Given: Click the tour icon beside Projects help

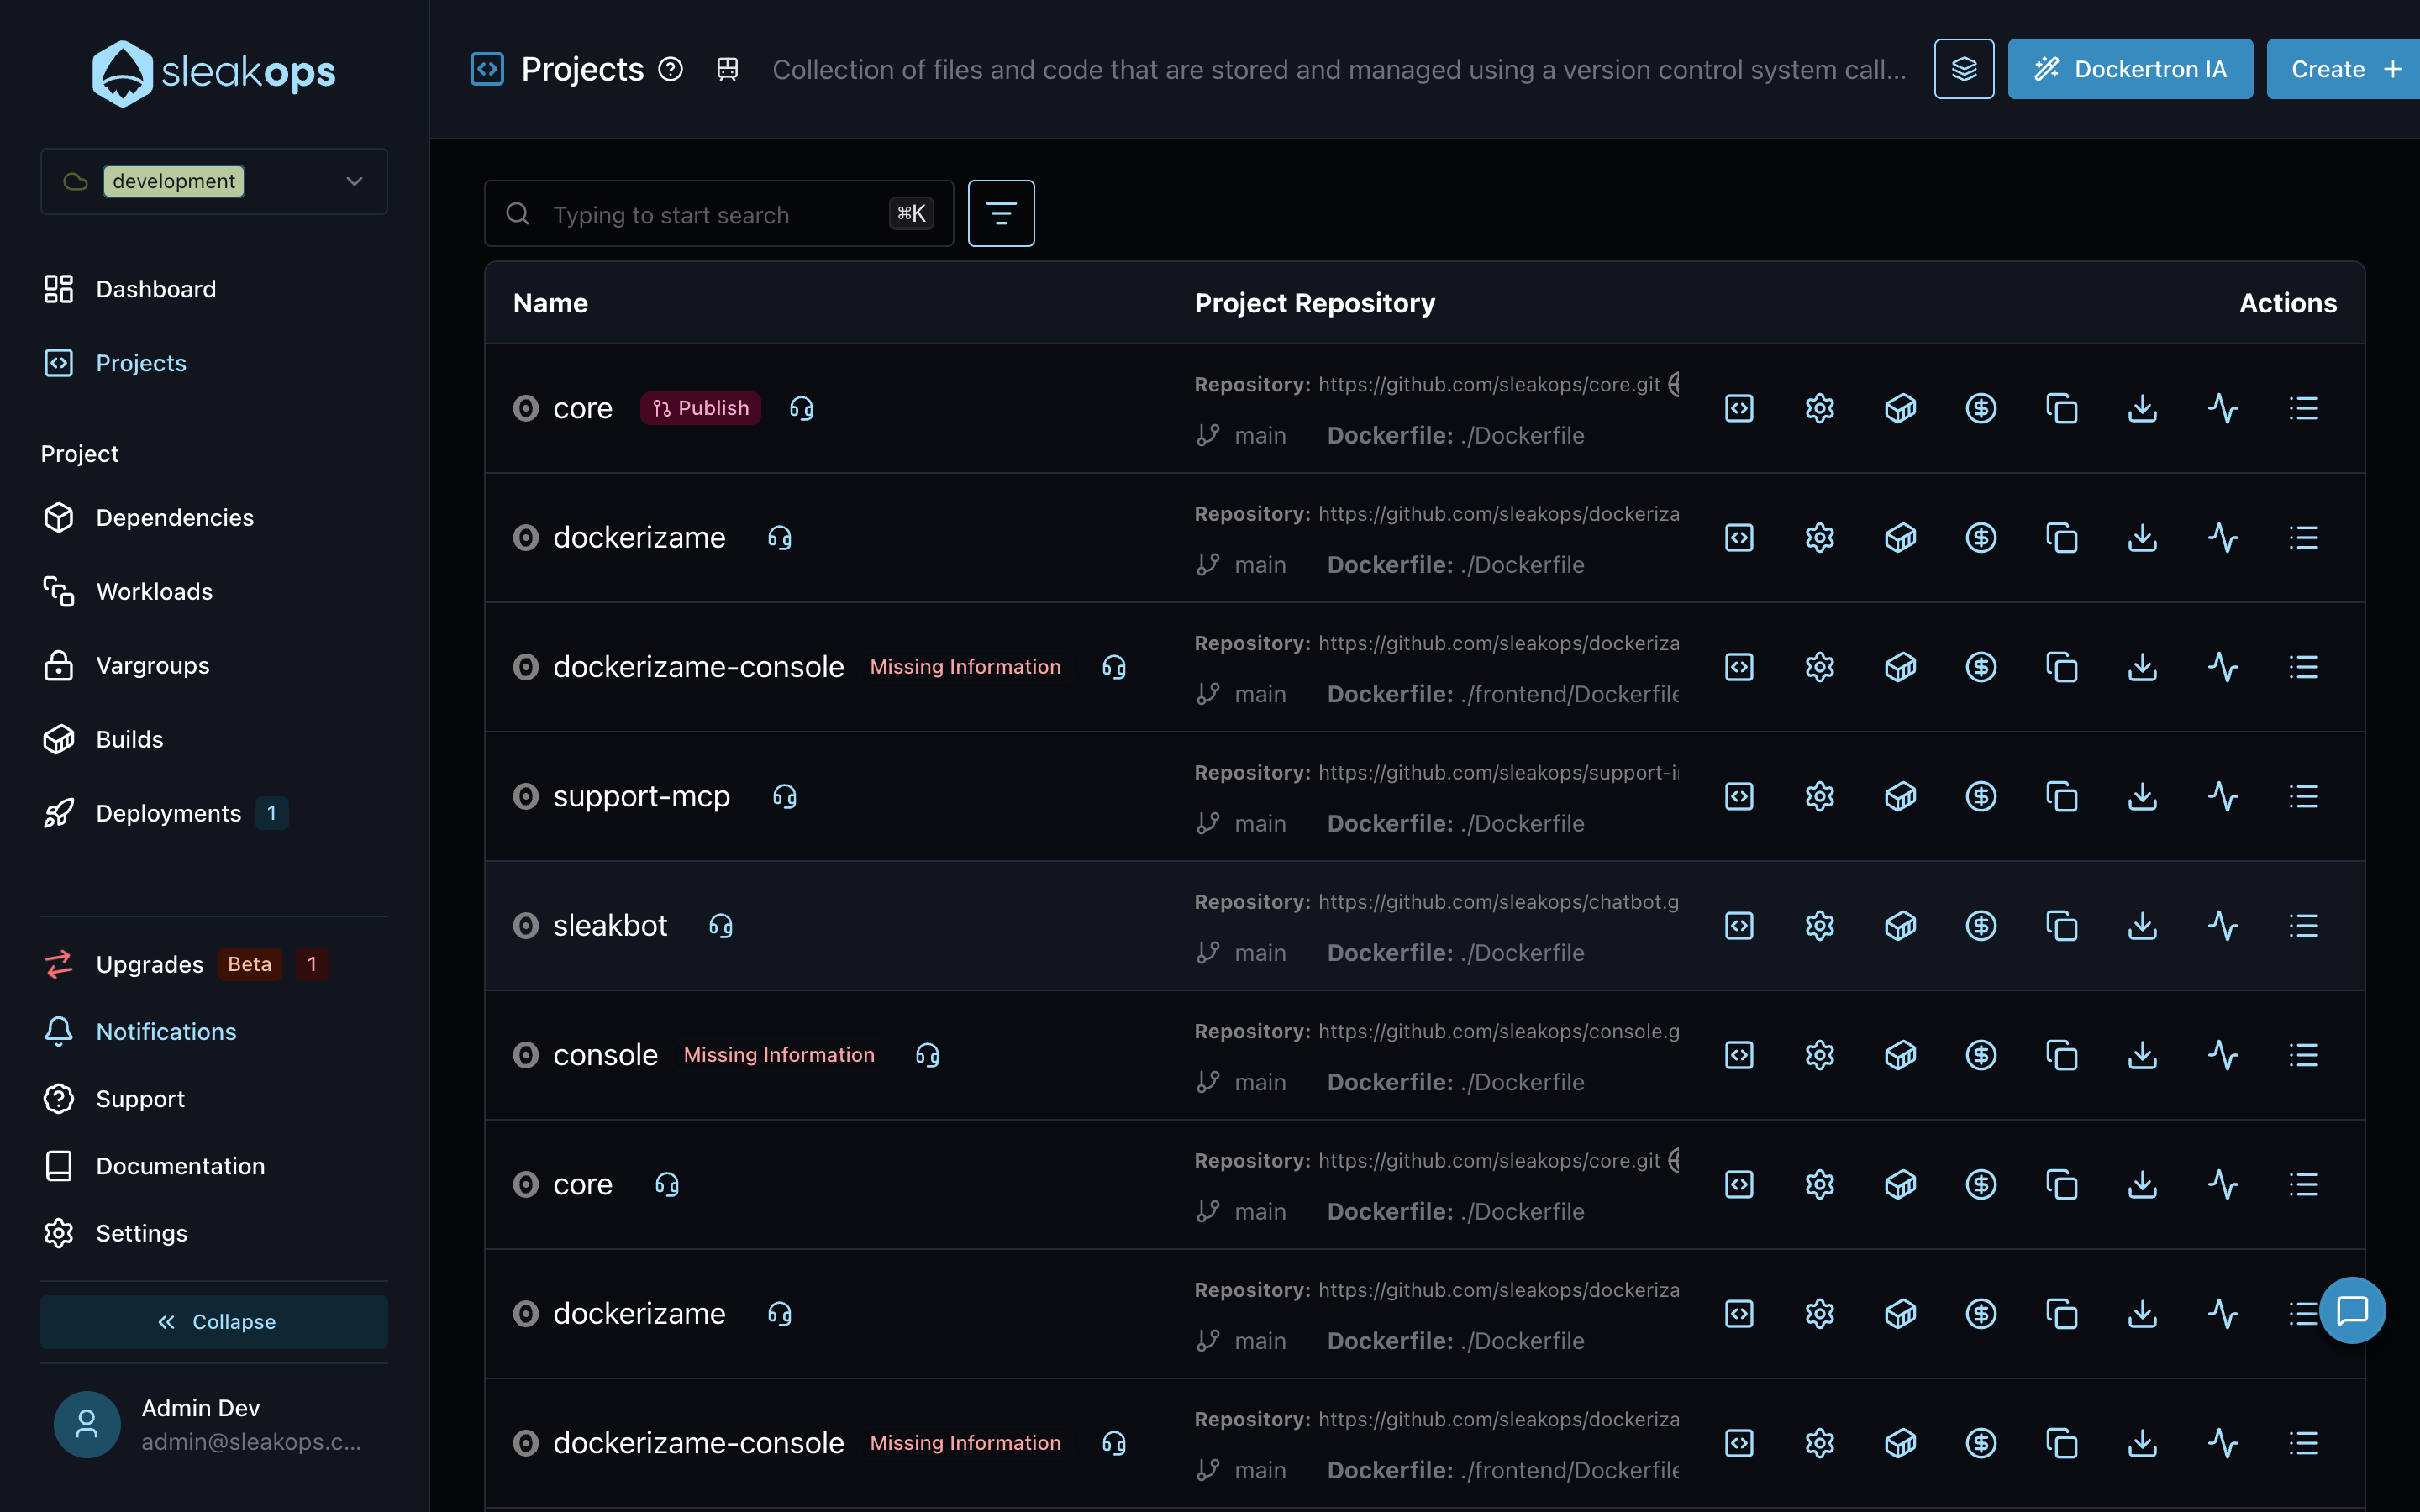Looking at the screenshot, I should pos(728,69).
